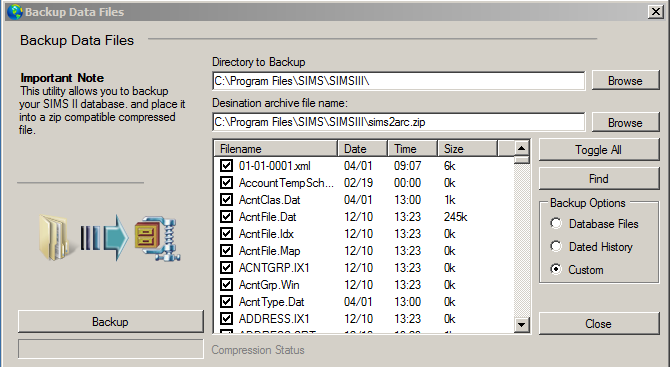This screenshot has height=367, width=670.
Task: Click the globe icon in the title bar
Action: 14,12
